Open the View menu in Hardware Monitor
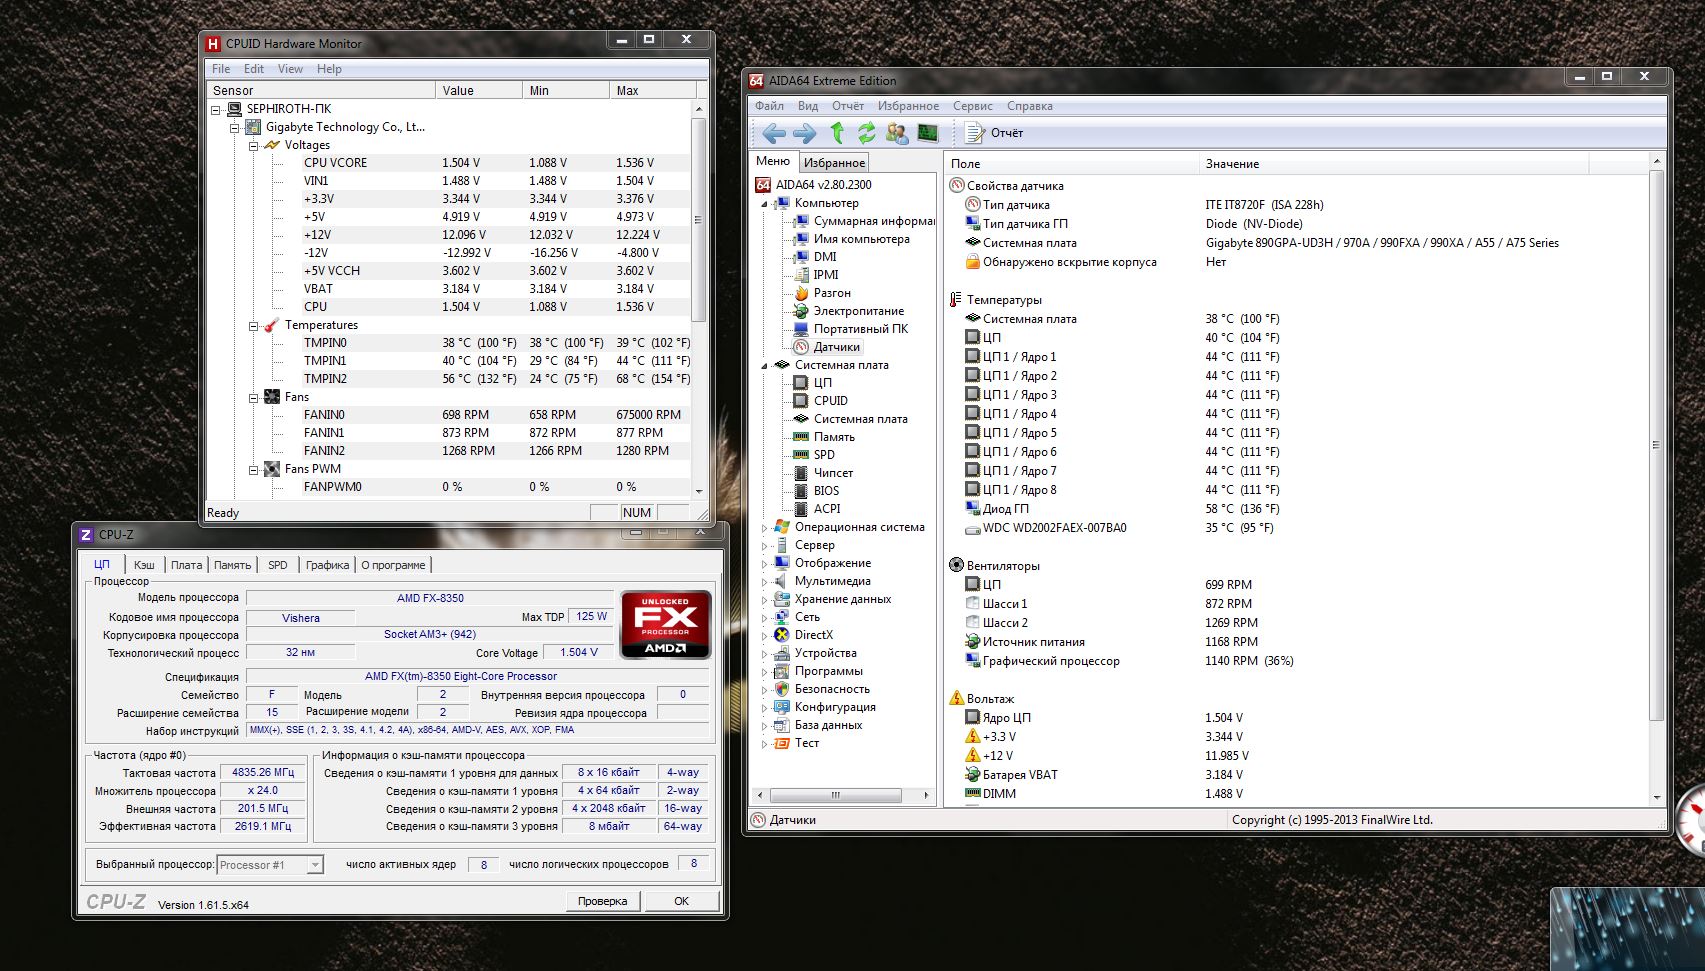This screenshot has height=971, width=1705. [x=290, y=69]
